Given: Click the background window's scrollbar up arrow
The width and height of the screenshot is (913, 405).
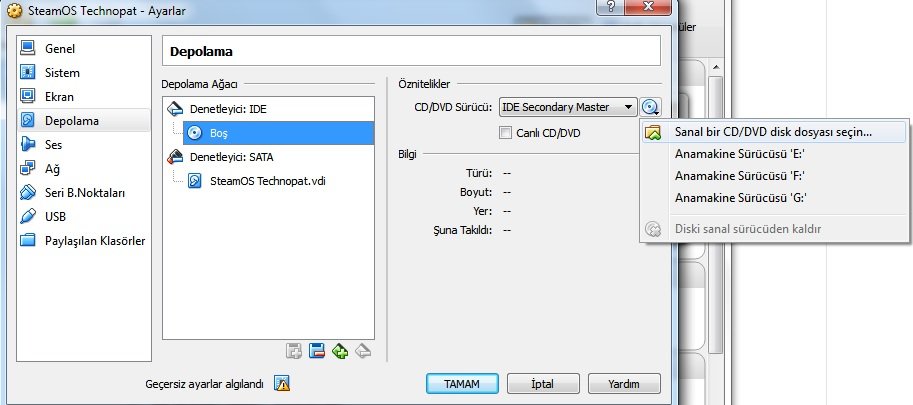Looking at the screenshot, I should coord(716,68).
